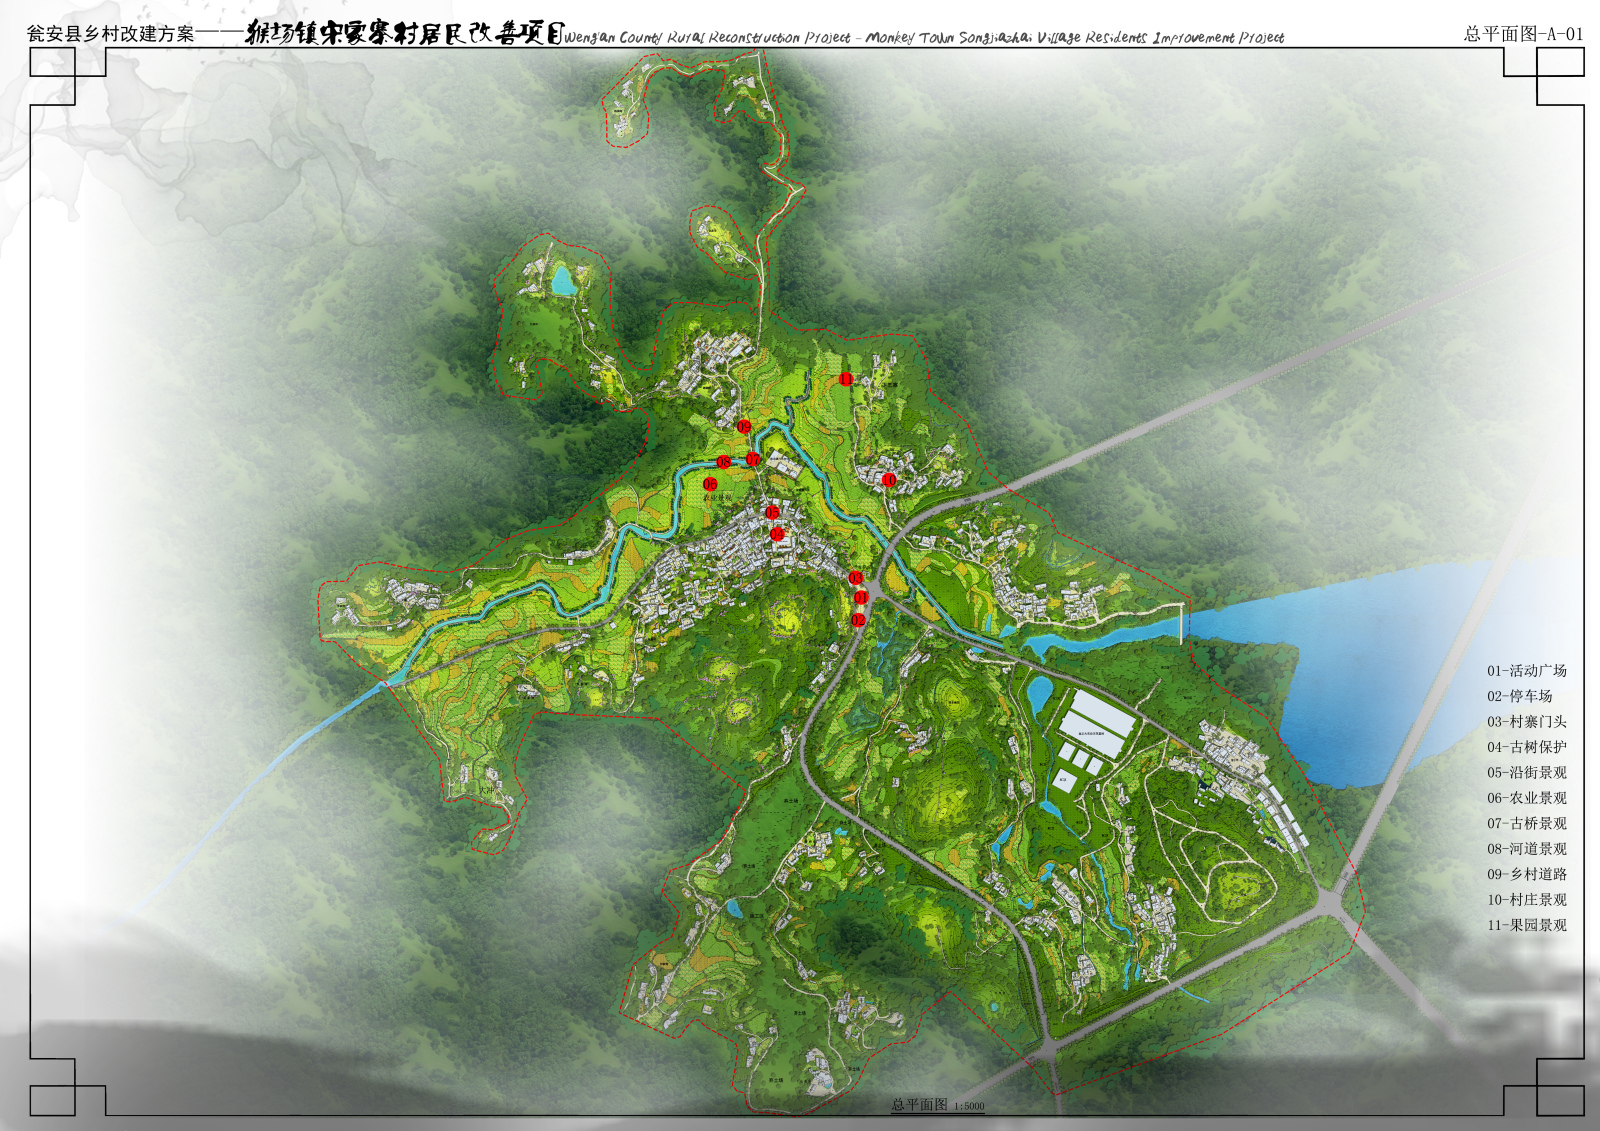Click the title text 瓮安县乡村改建方案

(x=111, y=34)
